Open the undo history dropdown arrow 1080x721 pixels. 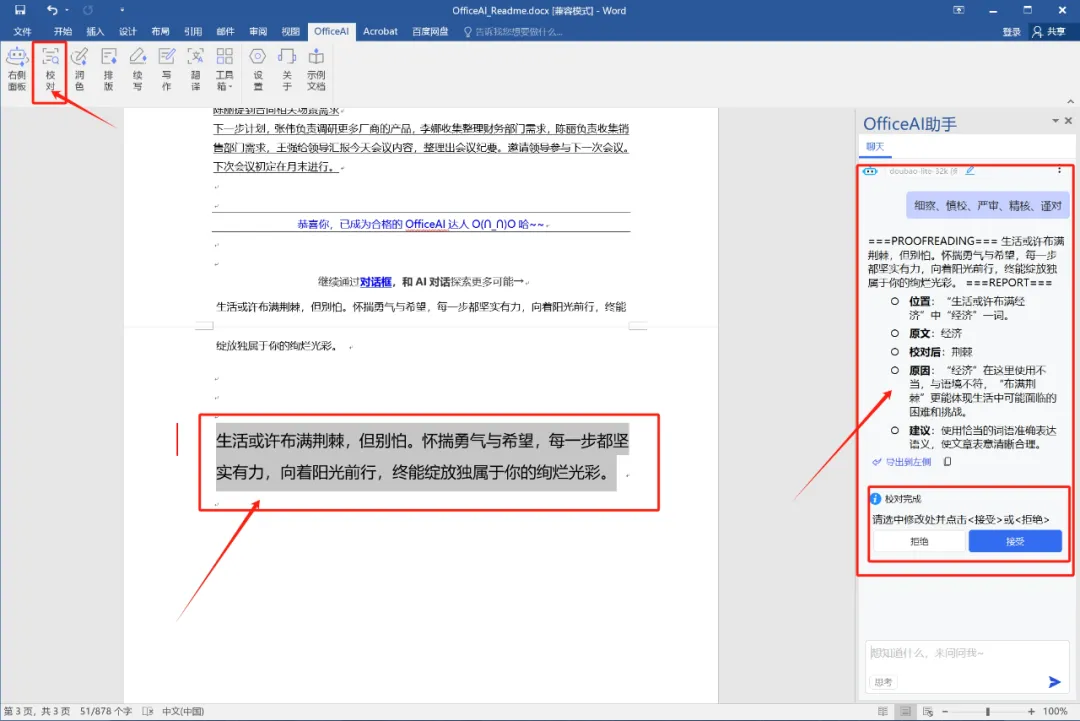click(x=67, y=10)
